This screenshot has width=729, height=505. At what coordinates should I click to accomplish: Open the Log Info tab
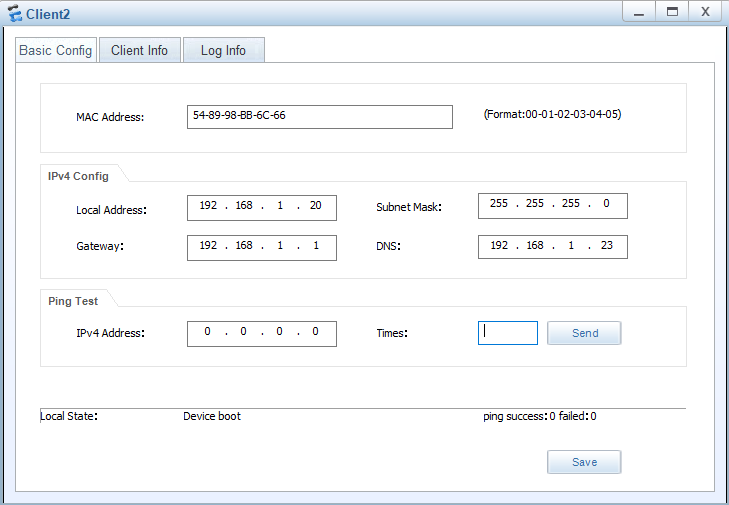coord(223,50)
